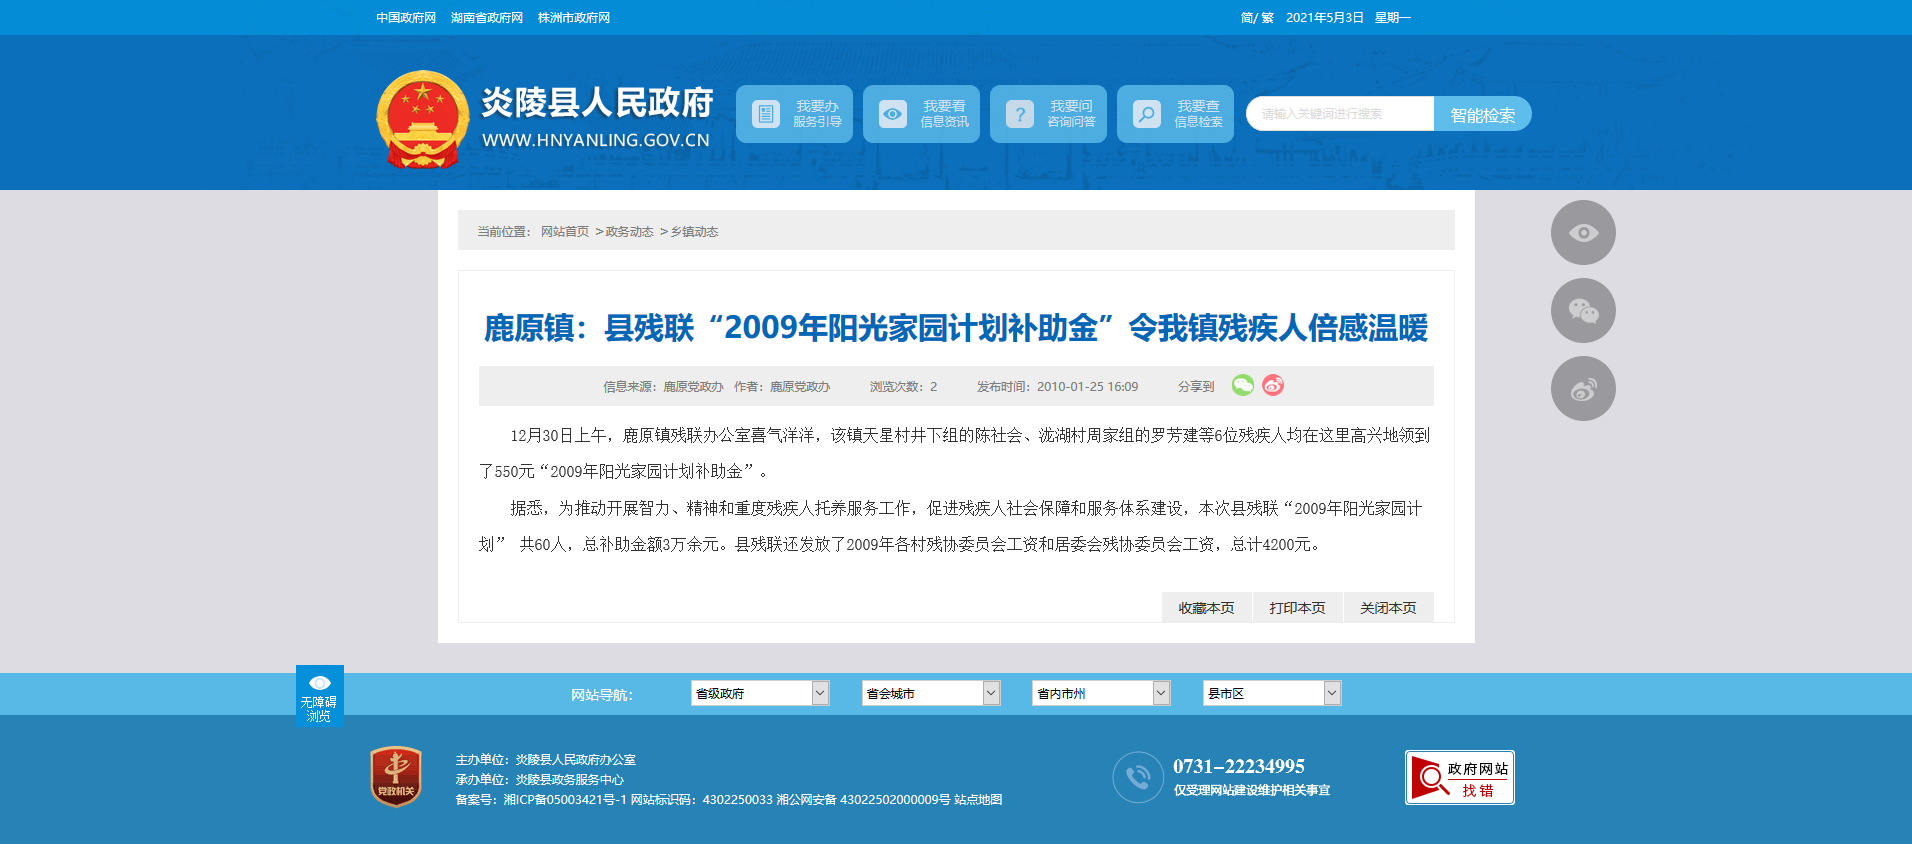
Task: Go to 网站首页 in breadcrumb
Action: pyautogui.click(x=565, y=232)
